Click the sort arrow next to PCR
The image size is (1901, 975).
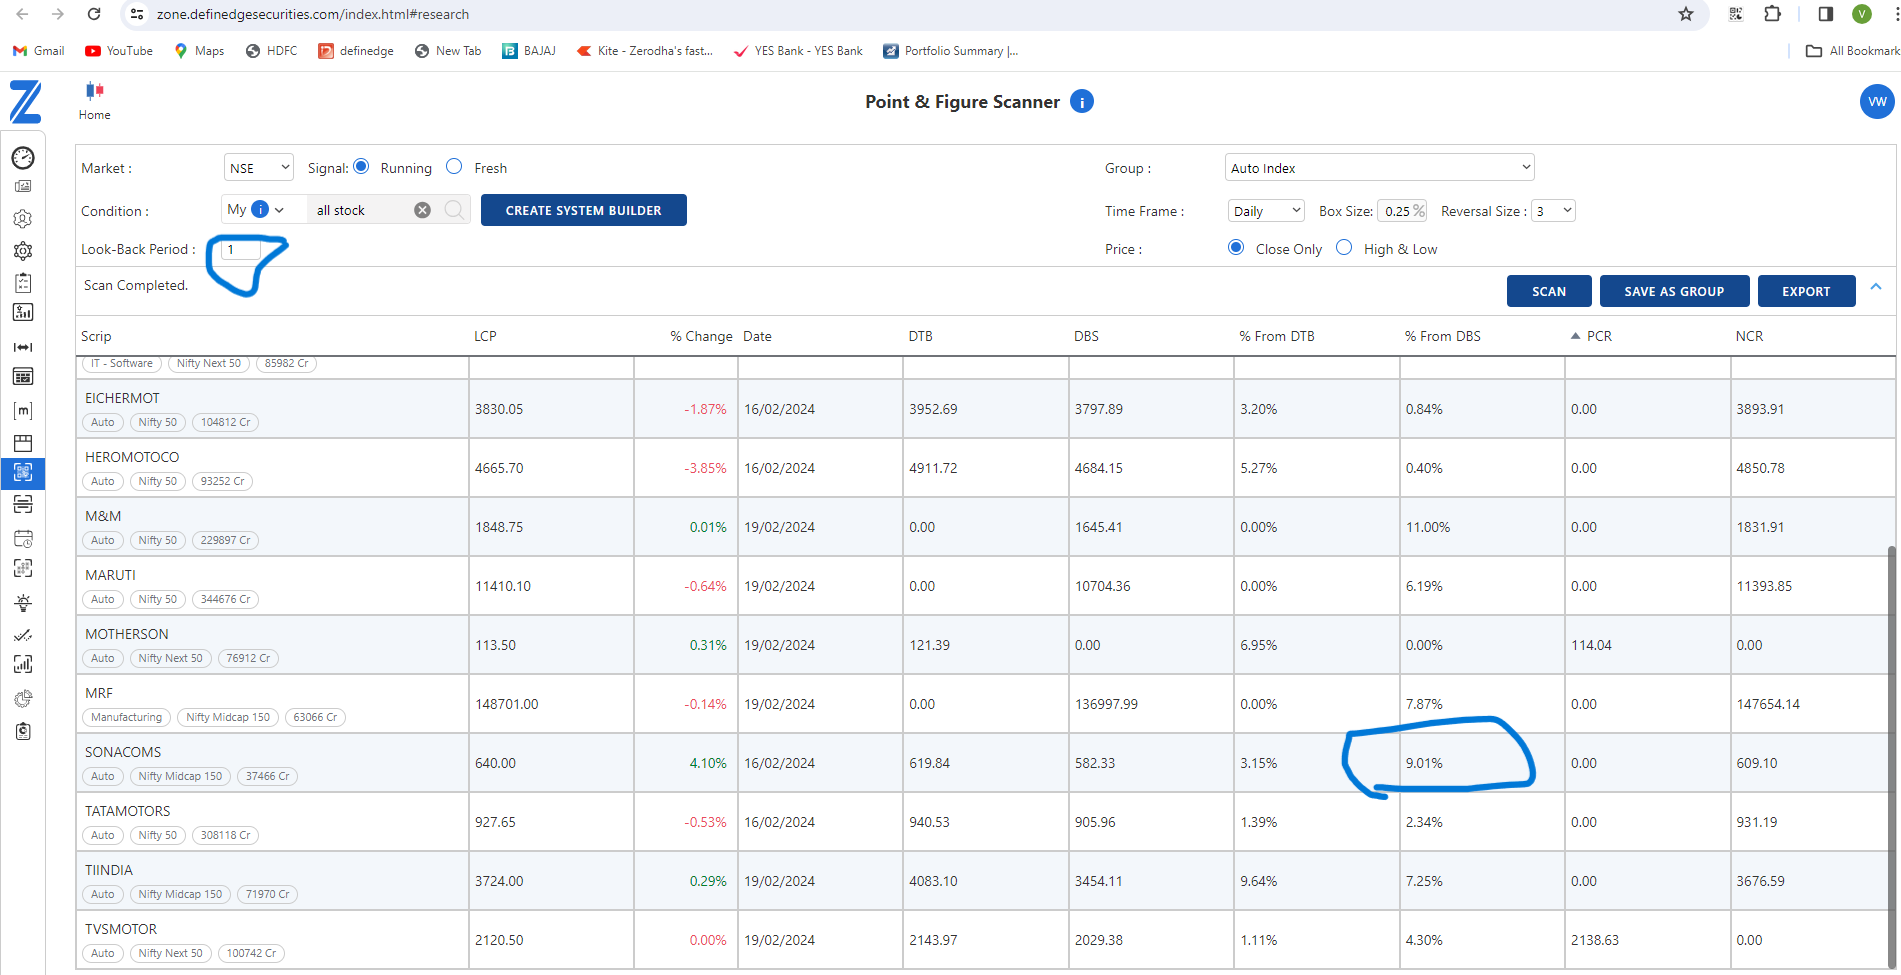tap(1576, 336)
